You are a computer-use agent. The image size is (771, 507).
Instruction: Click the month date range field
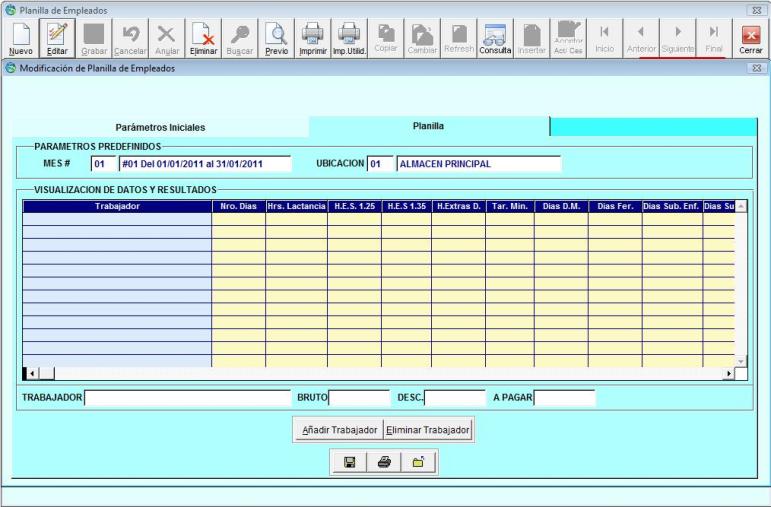click(205, 164)
